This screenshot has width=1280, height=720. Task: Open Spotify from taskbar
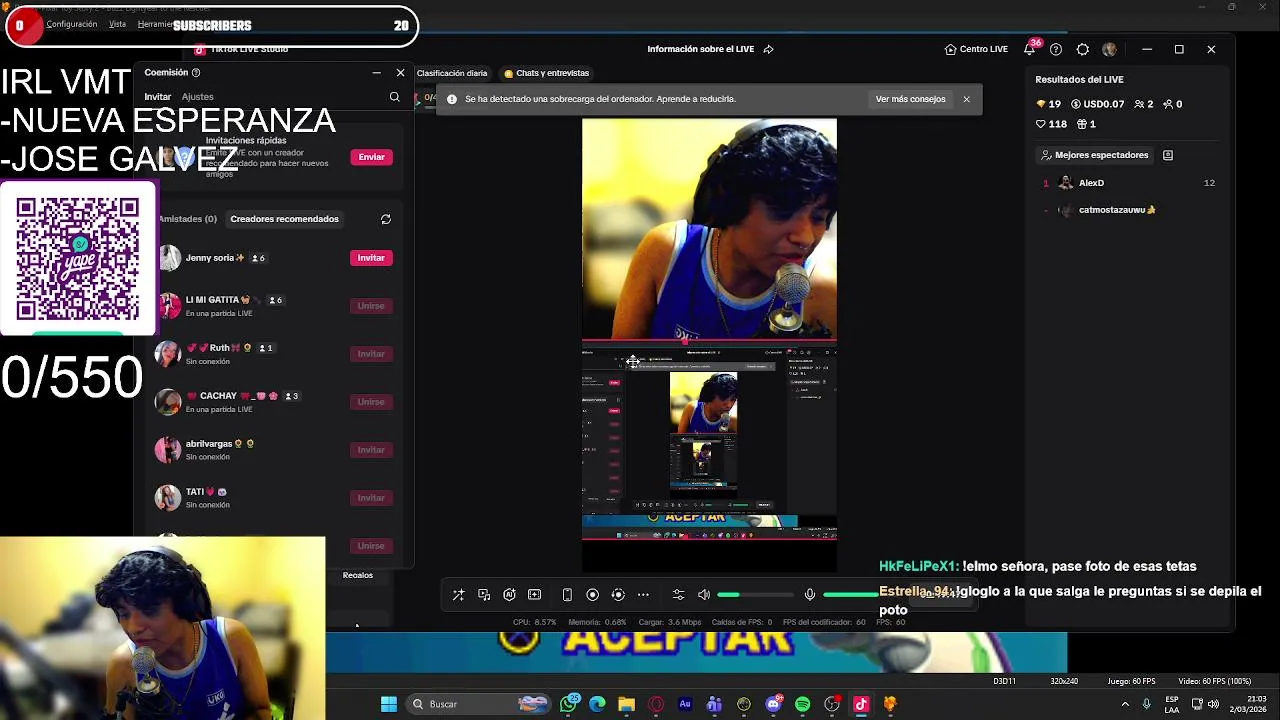(802, 704)
